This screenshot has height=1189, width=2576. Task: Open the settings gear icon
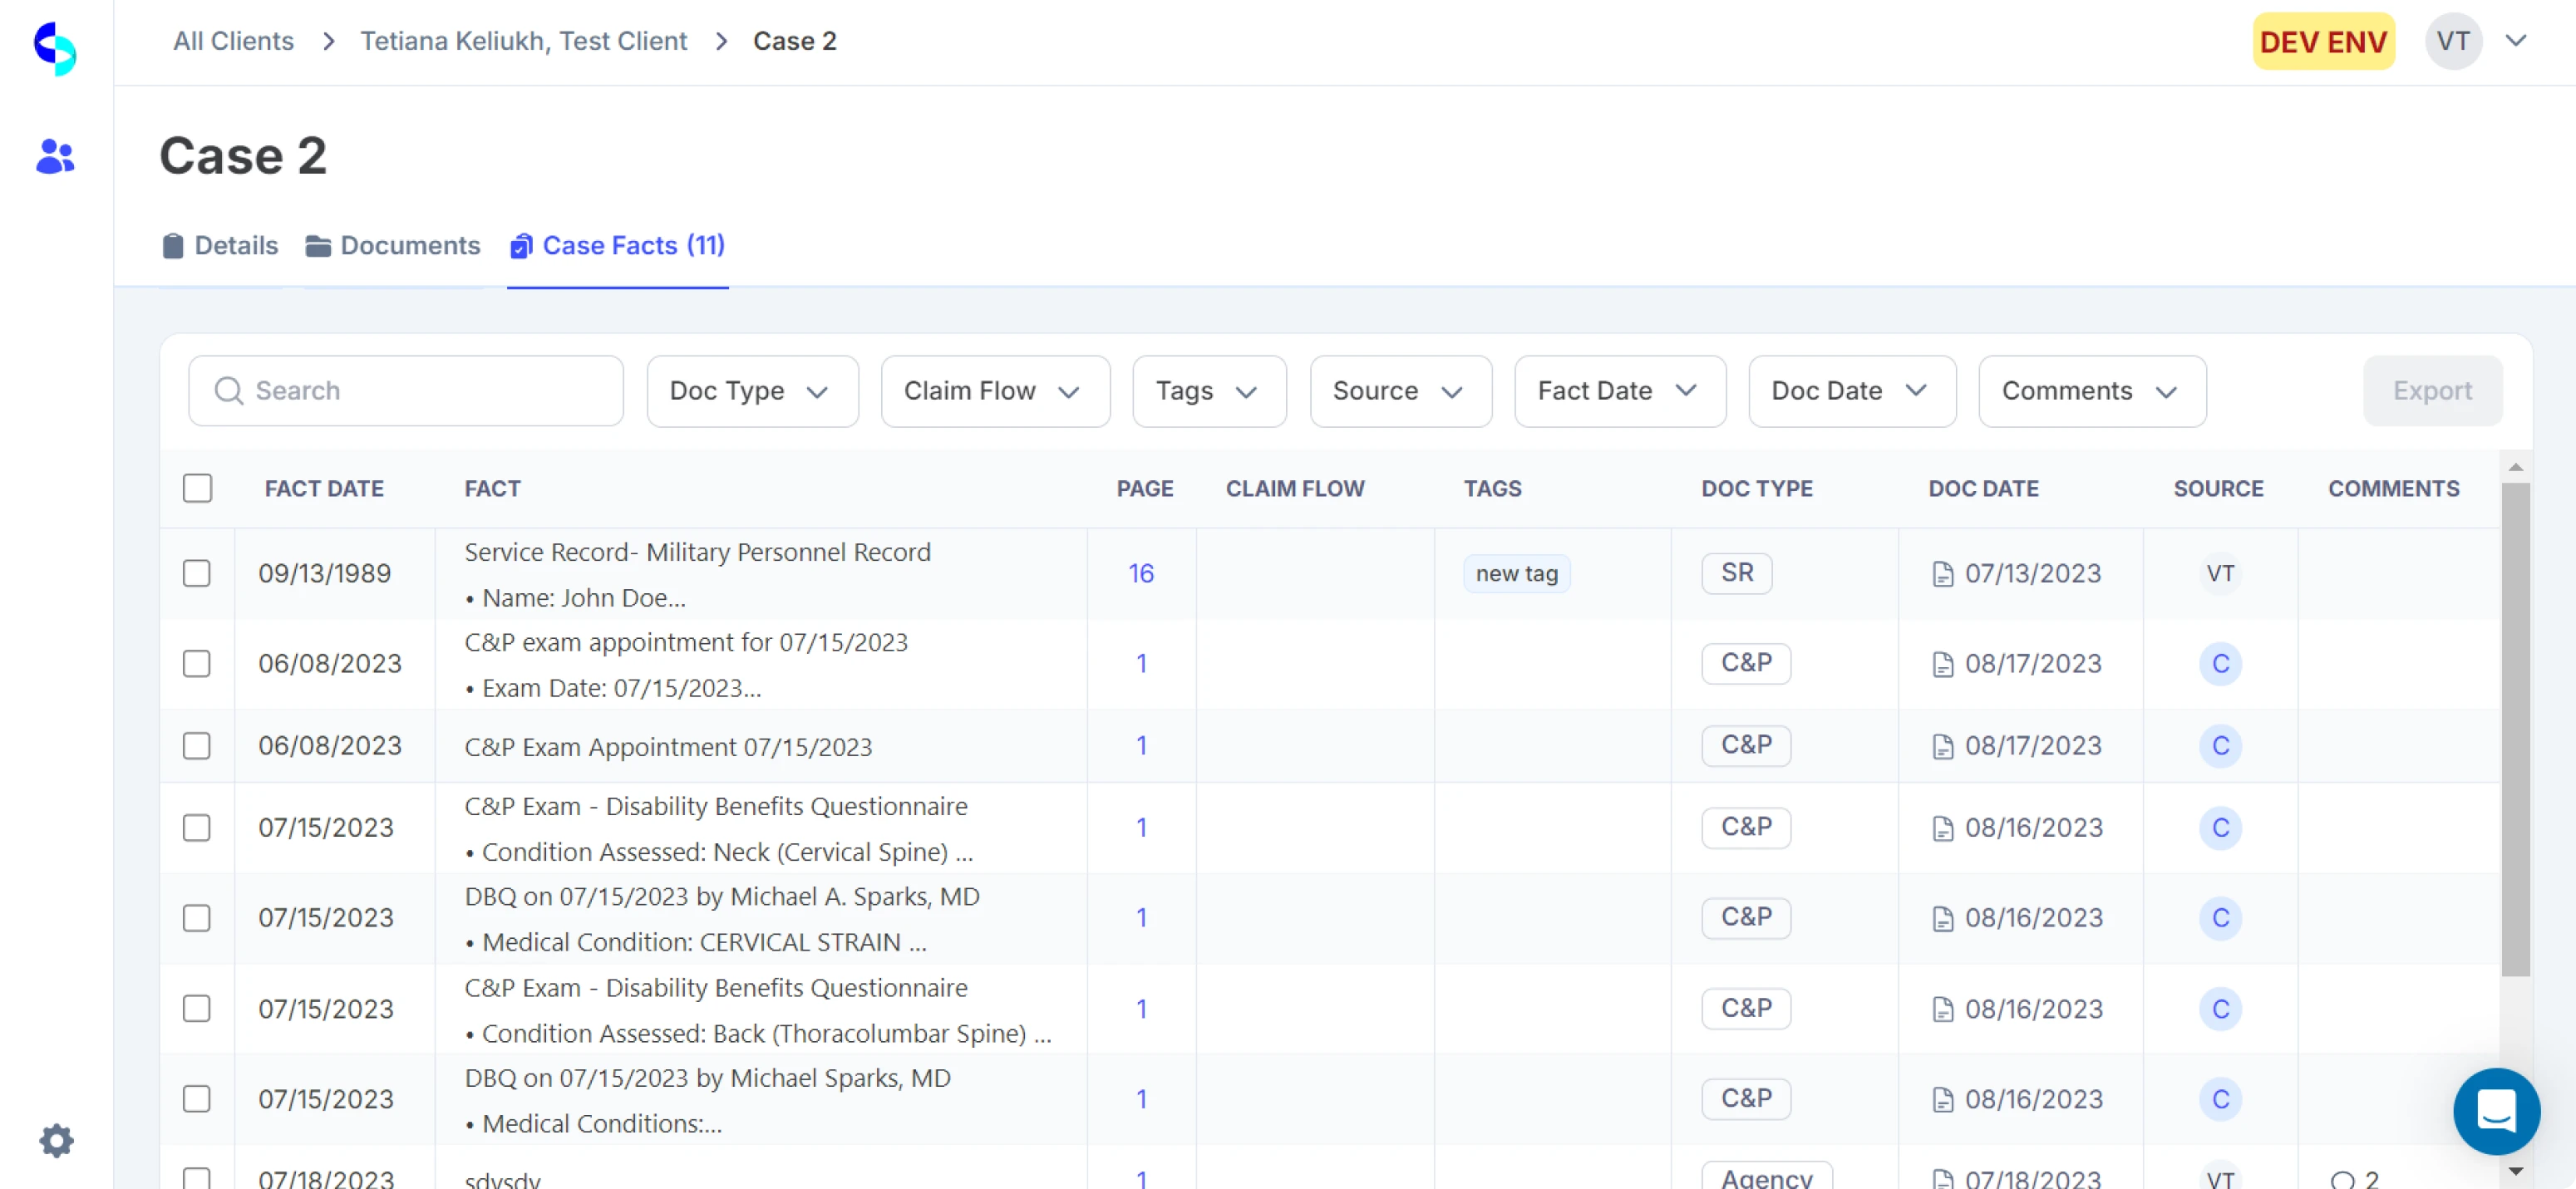[56, 1140]
